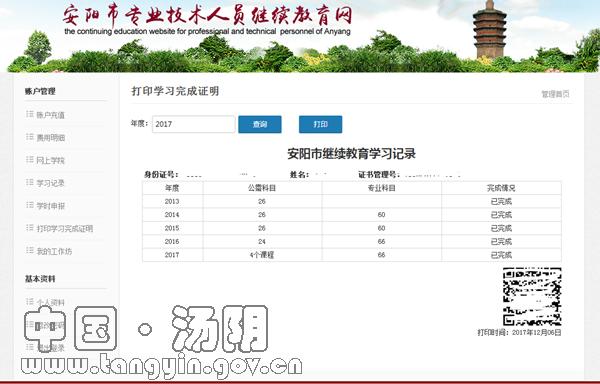This screenshot has width=600, height=384.
Task: Click the list icon beside 费用明细
Action: coord(29,137)
